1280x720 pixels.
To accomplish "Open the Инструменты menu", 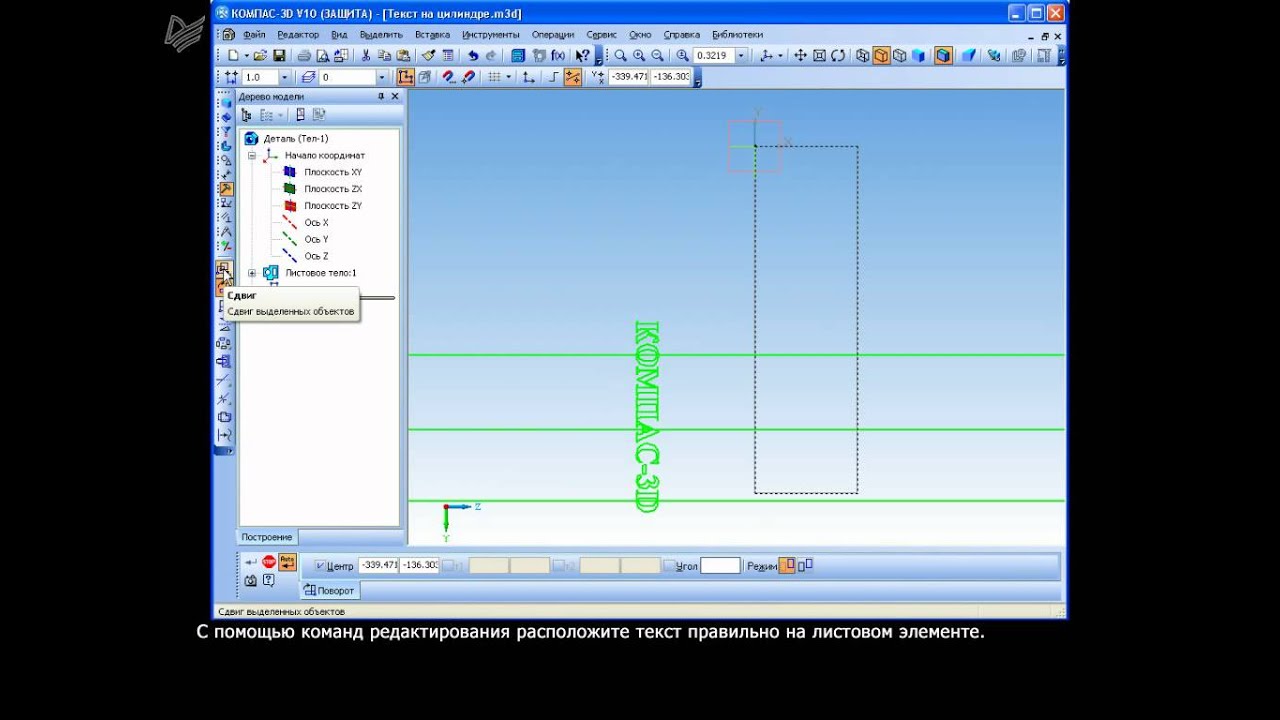I will pyautogui.click(x=491, y=35).
